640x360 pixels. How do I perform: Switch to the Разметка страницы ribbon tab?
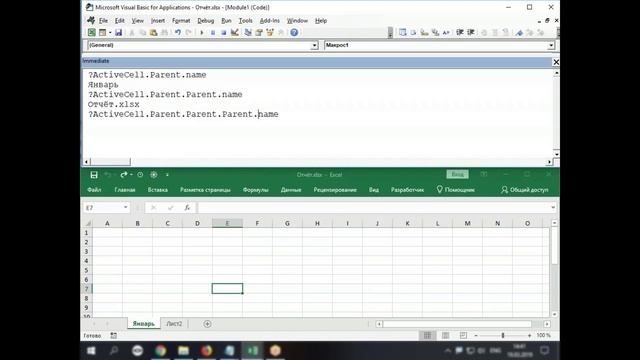205,190
